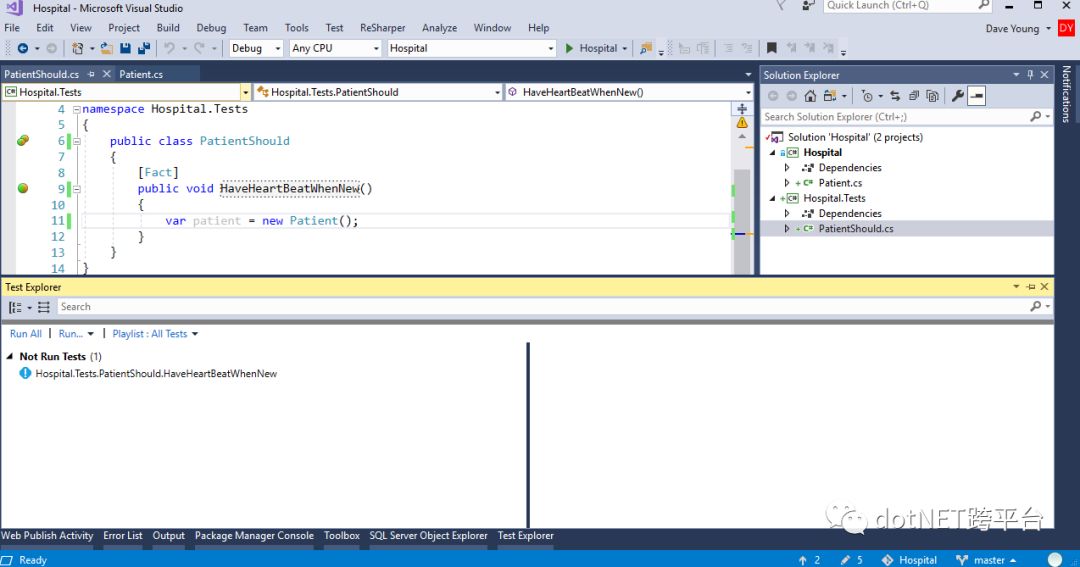Viewport: 1080px width, 567px height.
Task: Click Home icon in Solution Explorer toolbar
Action: (x=811, y=96)
